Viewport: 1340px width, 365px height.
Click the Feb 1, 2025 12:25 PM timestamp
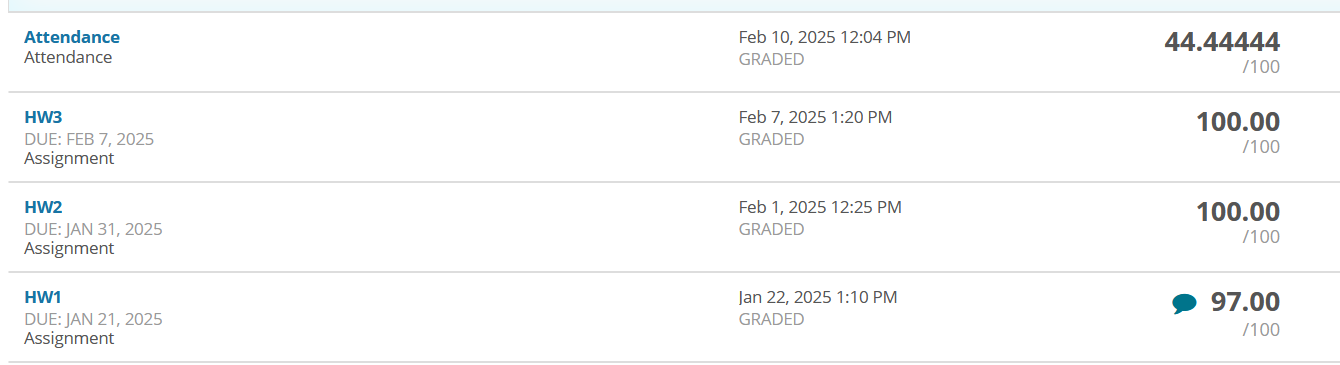pos(820,207)
